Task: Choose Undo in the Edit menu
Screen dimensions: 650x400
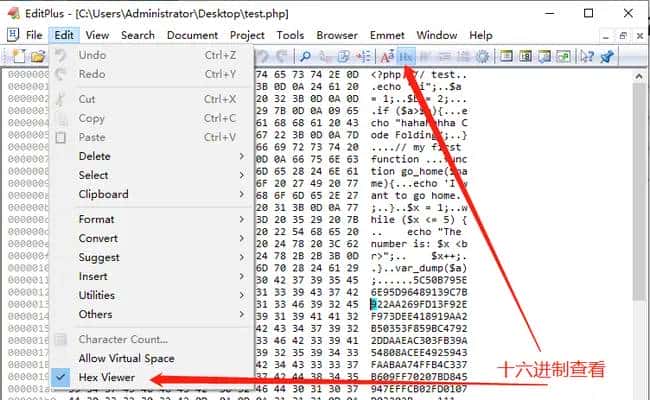Action: pyautogui.click(x=151, y=55)
